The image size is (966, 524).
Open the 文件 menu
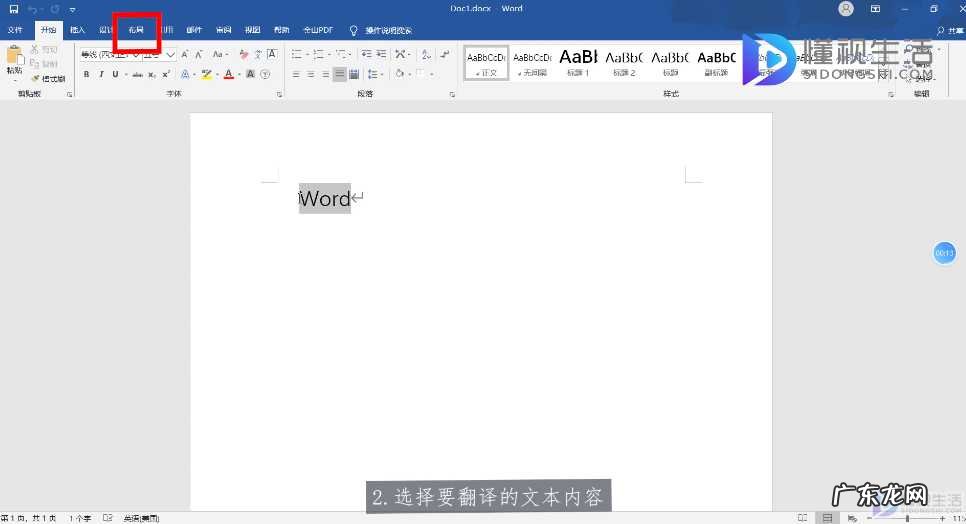pos(15,30)
